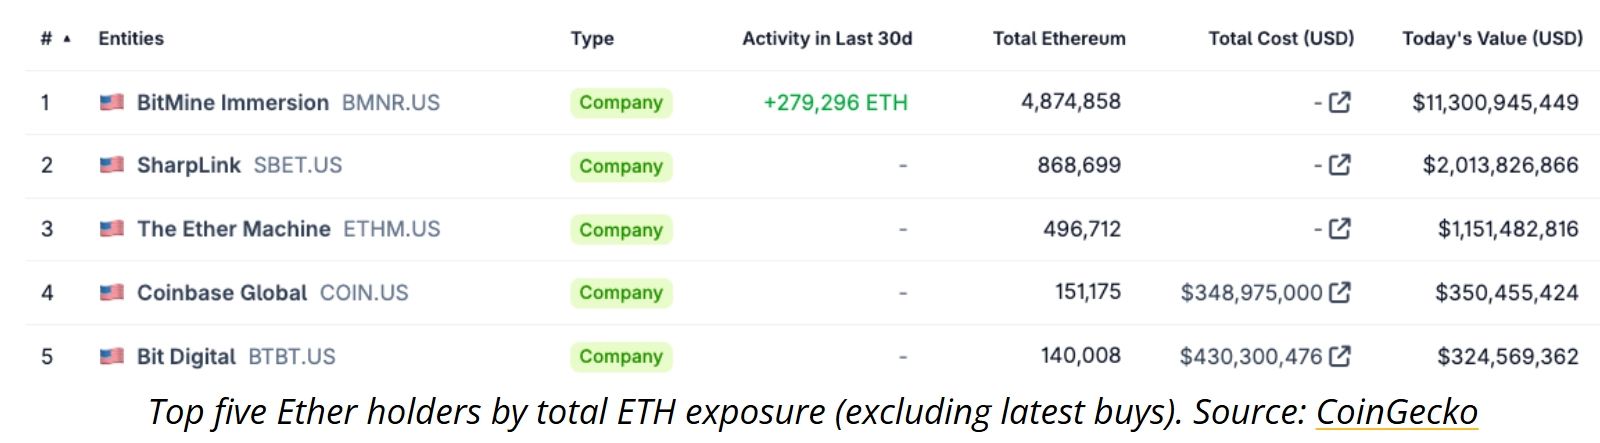Open the BitMine Immersion entity link

point(232,102)
